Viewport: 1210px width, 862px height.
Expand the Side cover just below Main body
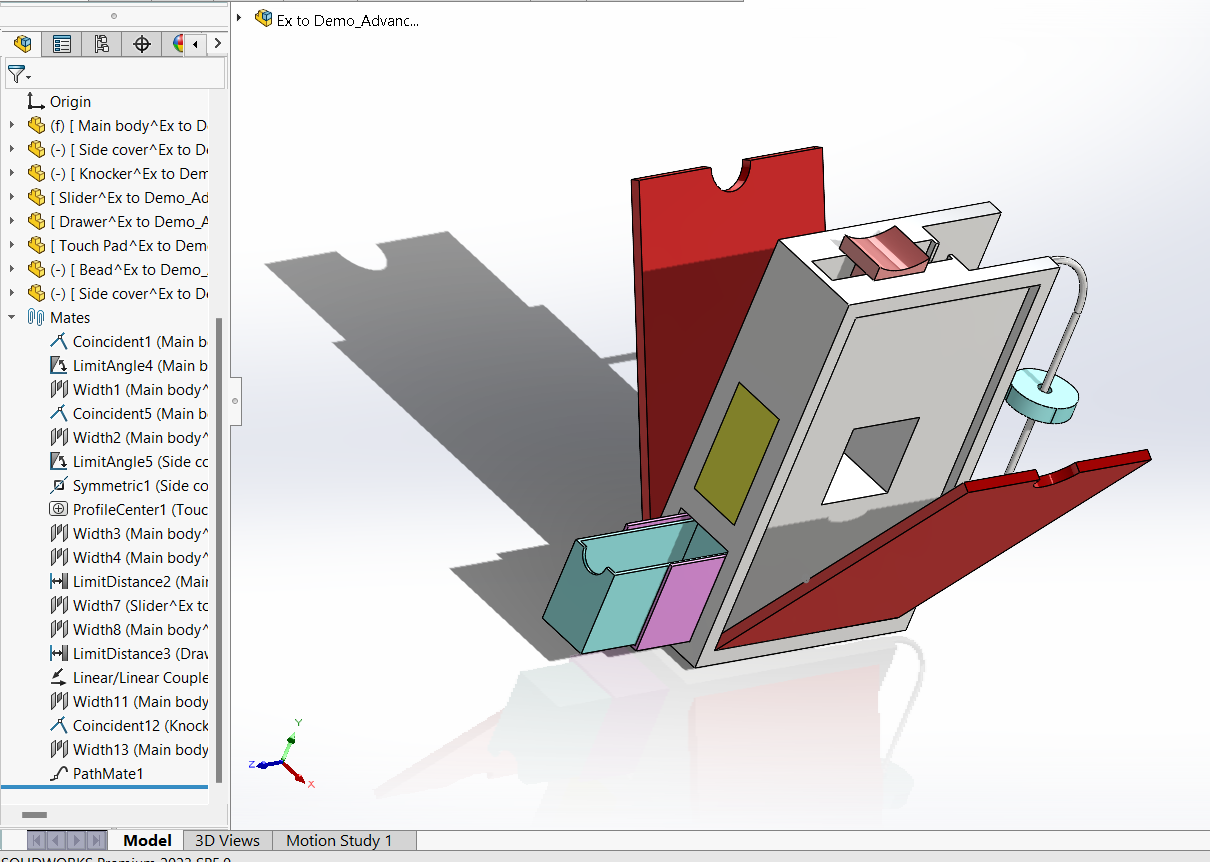(x=12, y=149)
